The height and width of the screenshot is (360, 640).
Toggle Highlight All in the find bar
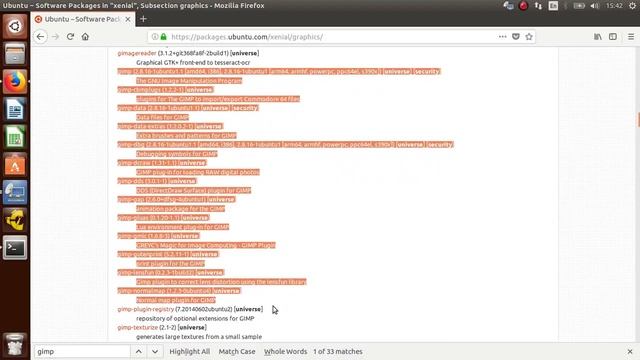point(190,351)
